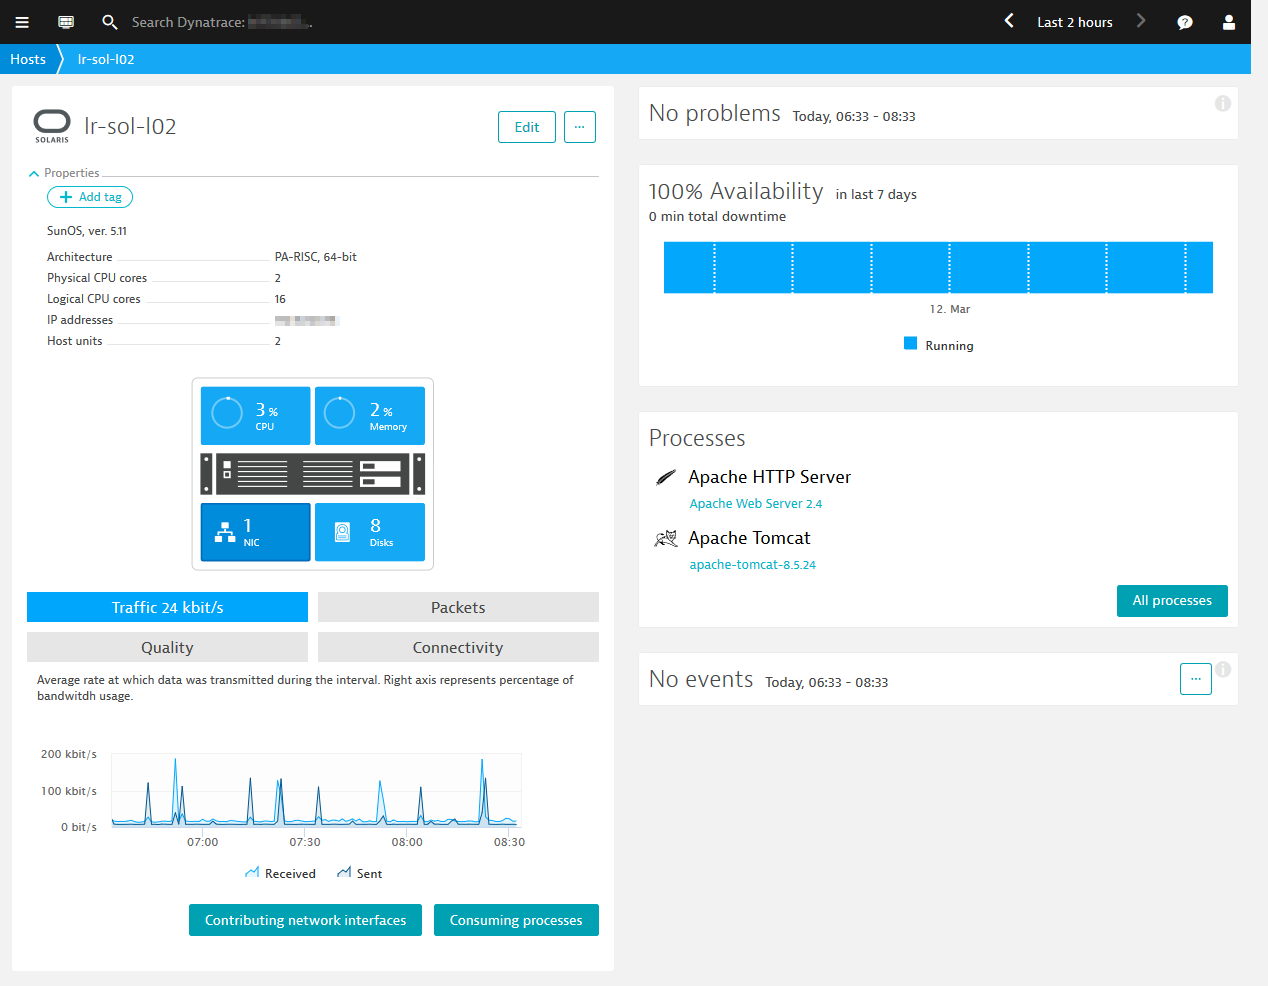Click the Apache Tomcat process name

pyautogui.click(x=749, y=538)
